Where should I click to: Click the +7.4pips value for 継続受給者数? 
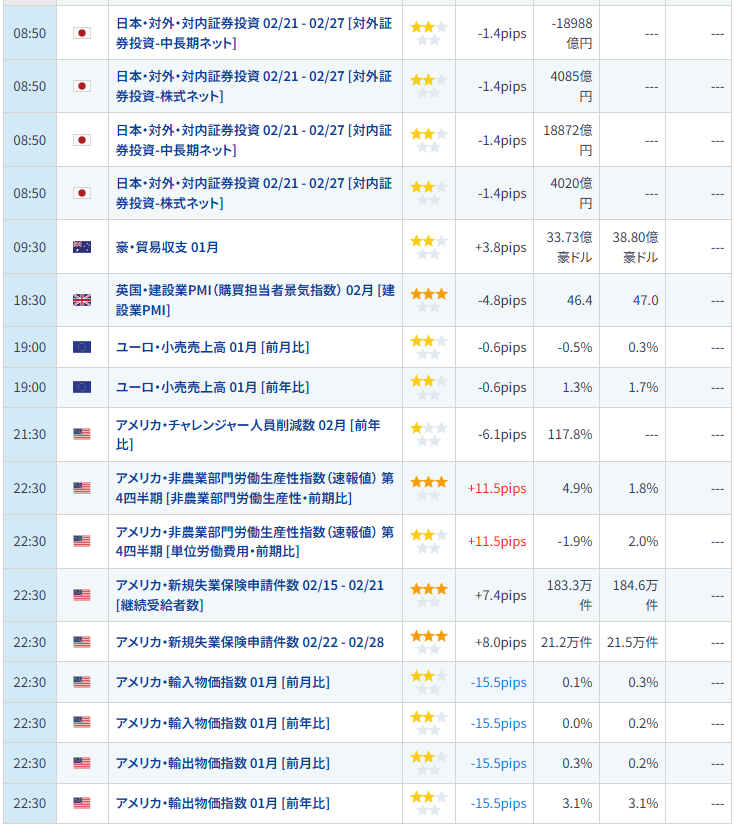coord(501,595)
